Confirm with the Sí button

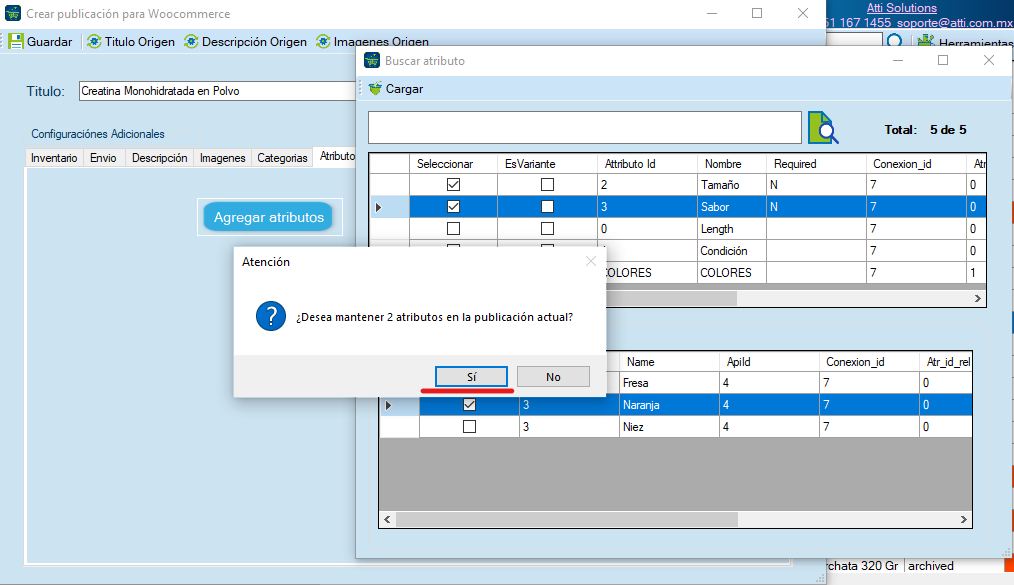click(x=471, y=377)
